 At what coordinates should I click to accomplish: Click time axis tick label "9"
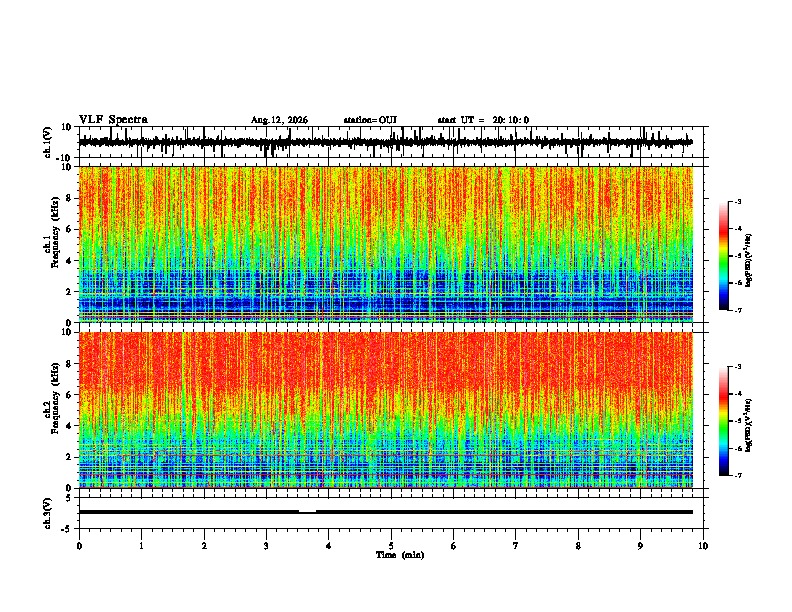[x=640, y=546]
